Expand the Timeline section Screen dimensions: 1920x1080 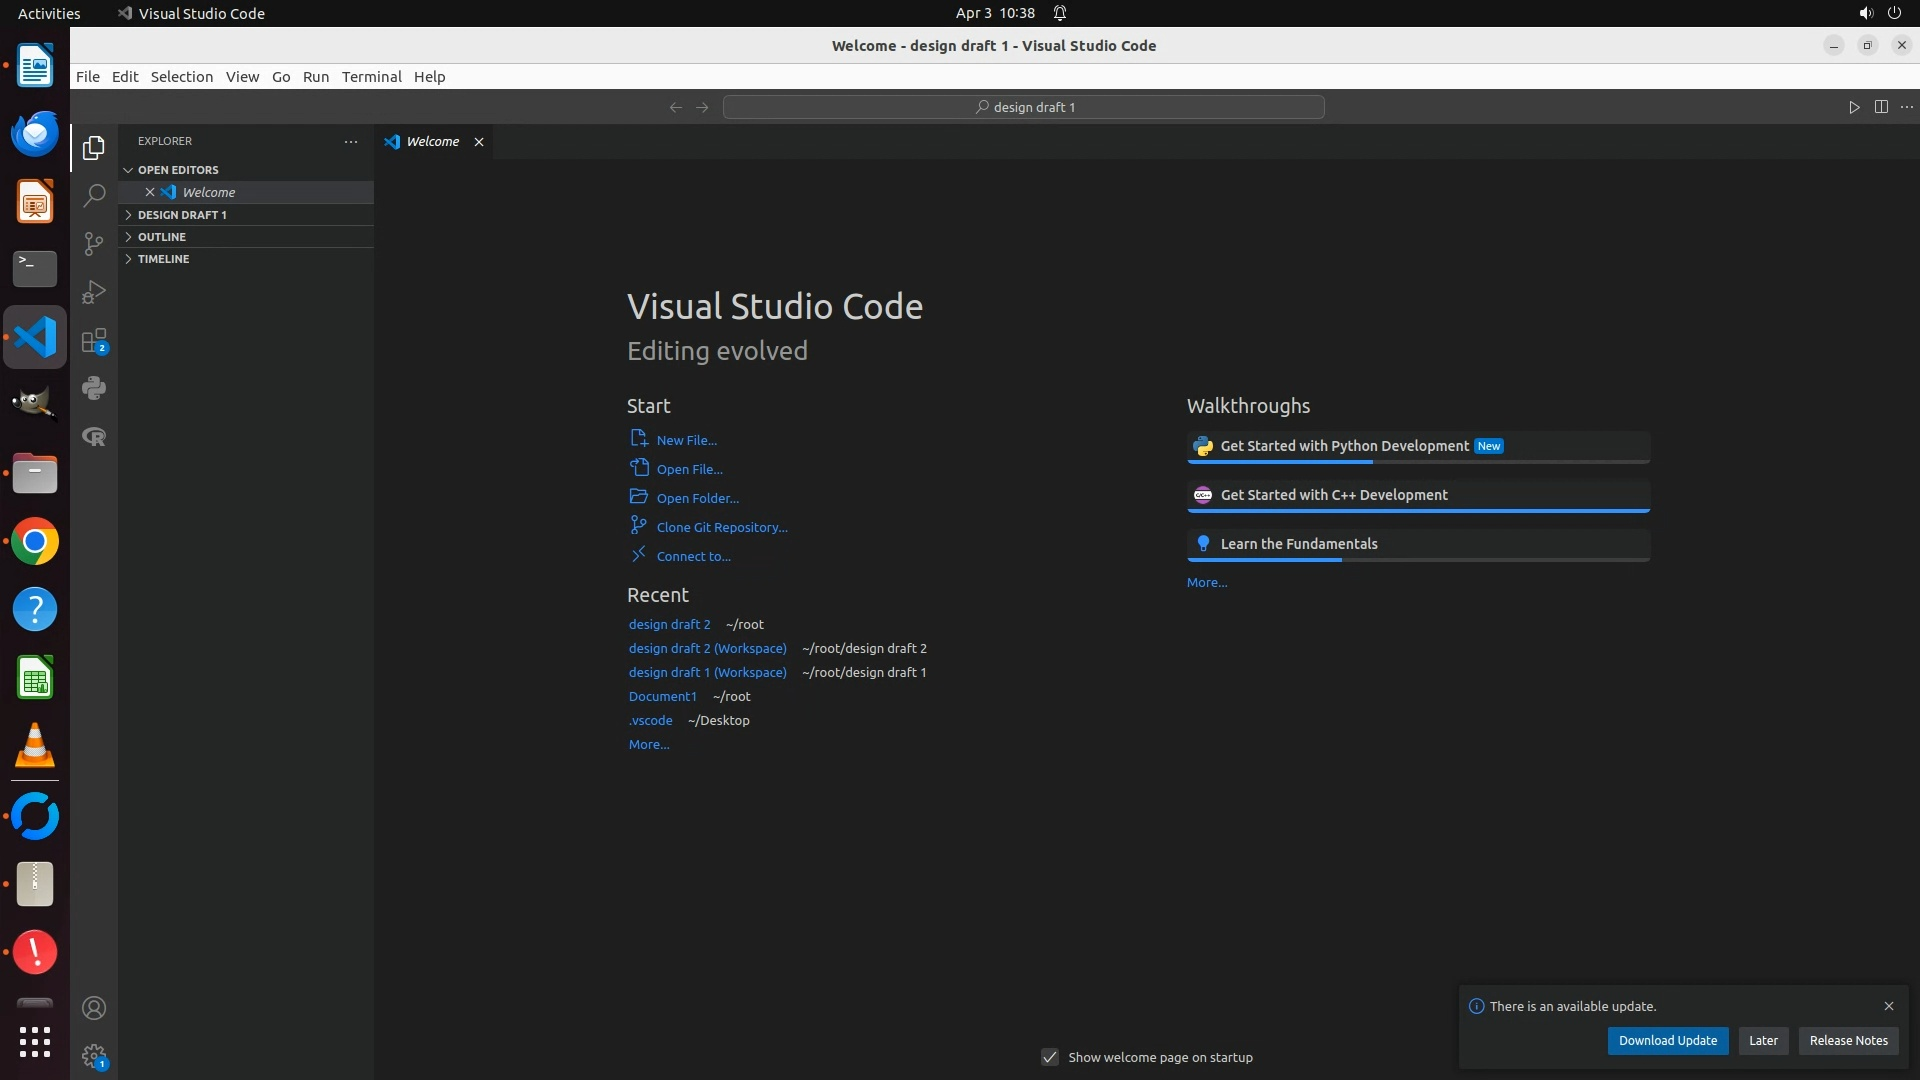[163, 259]
